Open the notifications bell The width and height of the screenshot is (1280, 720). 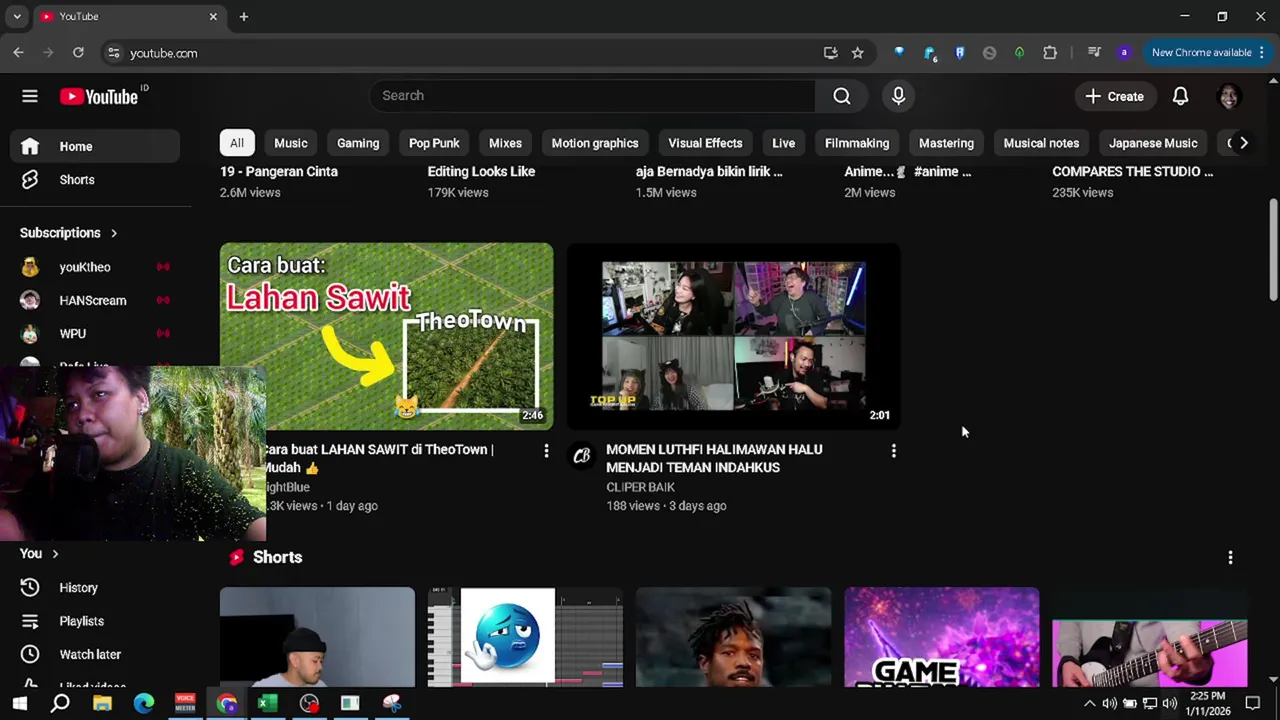(1180, 96)
